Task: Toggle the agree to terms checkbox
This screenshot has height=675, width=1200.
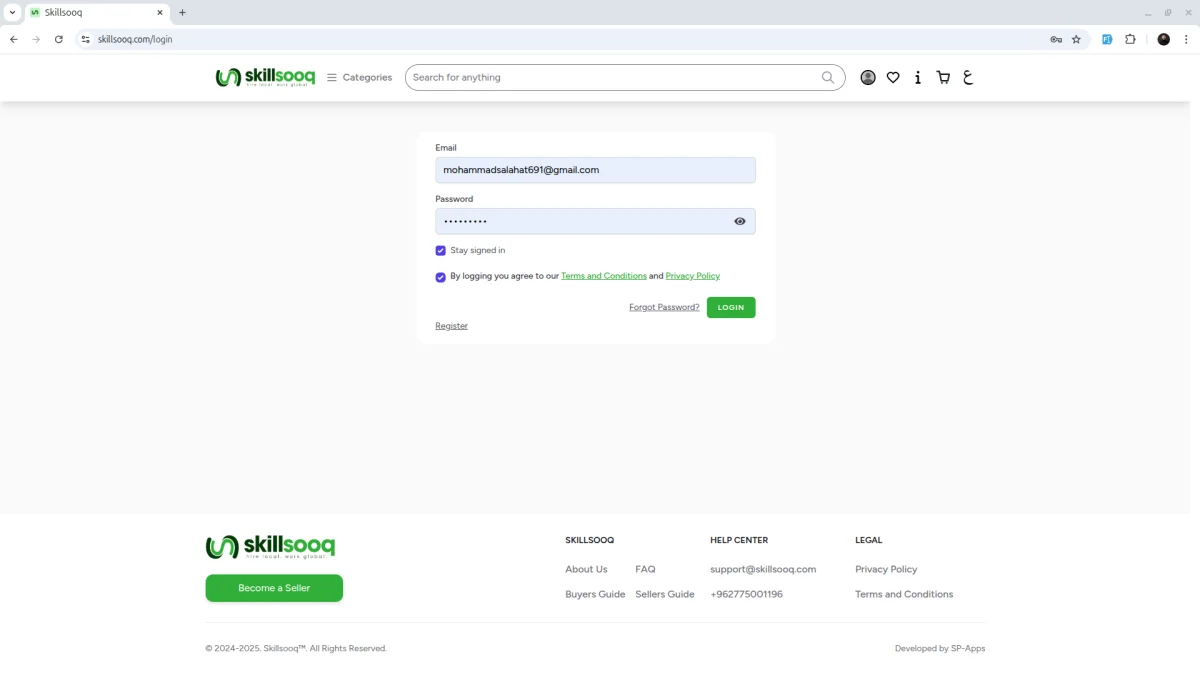Action: click(440, 277)
